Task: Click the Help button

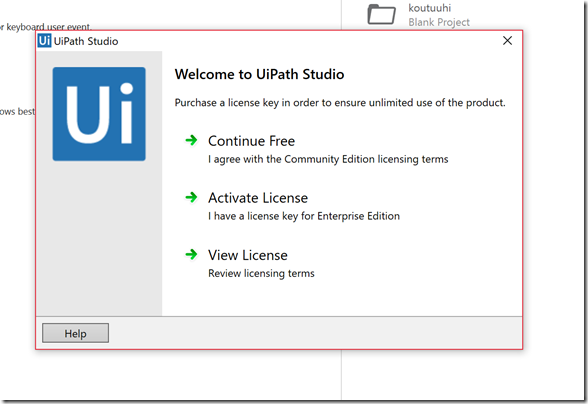Action: [75, 333]
